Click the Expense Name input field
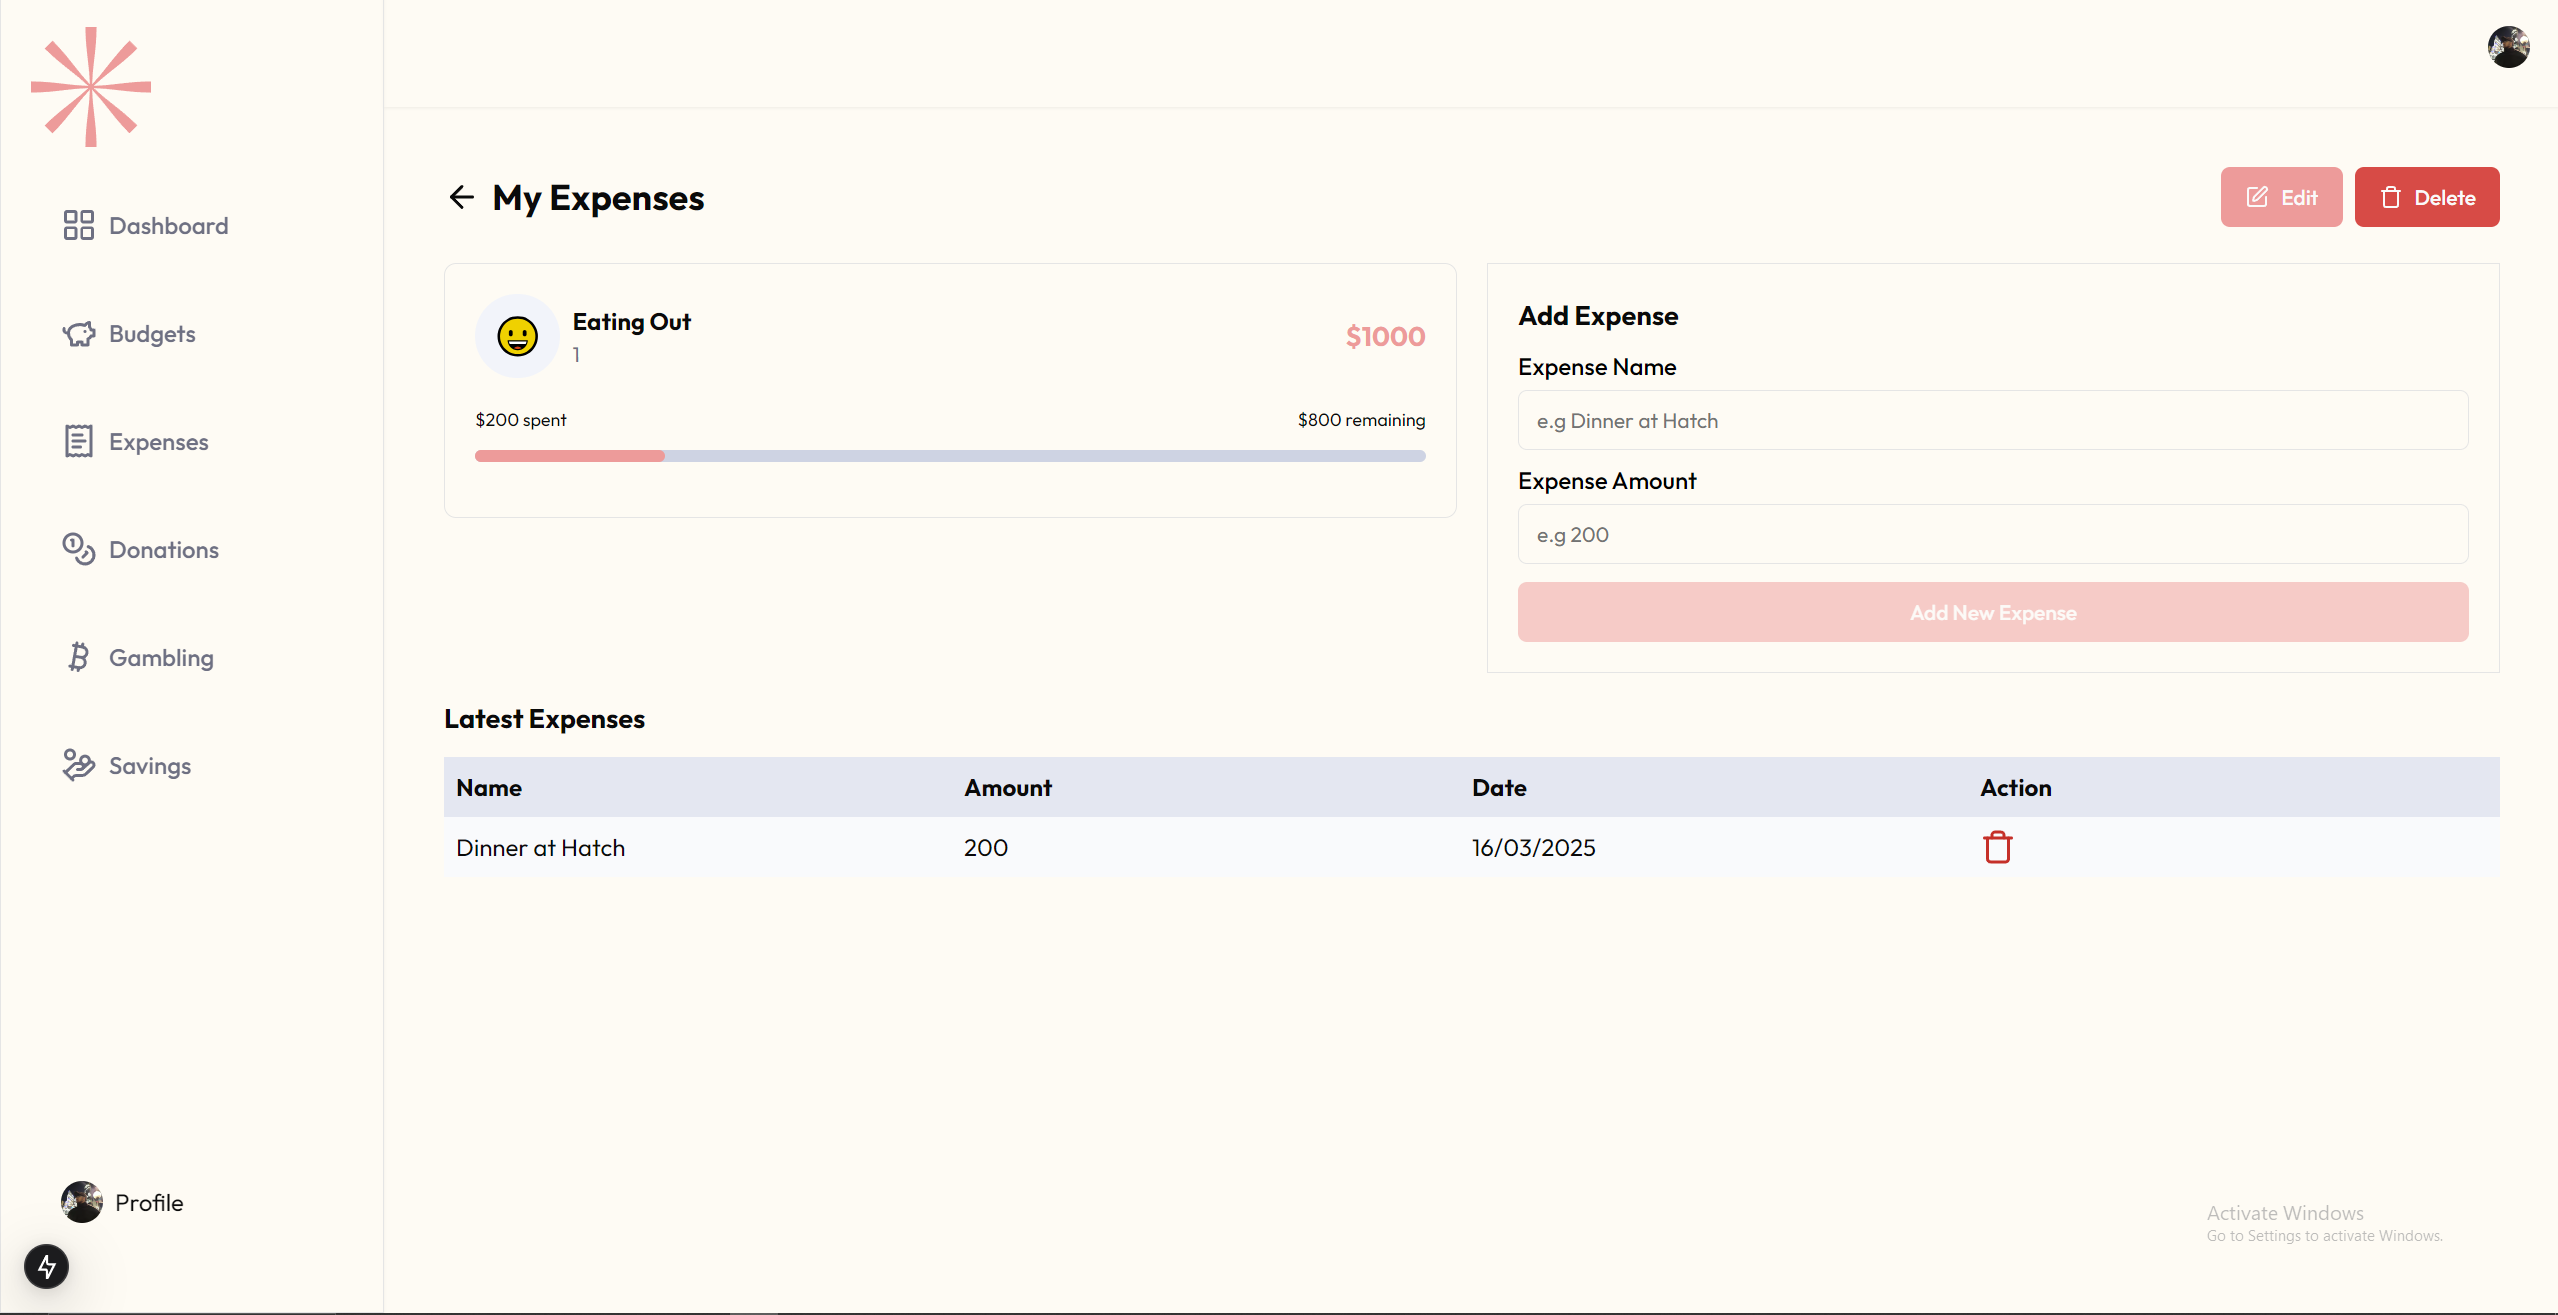The image size is (2558, 1315). tap(1992, 421)
